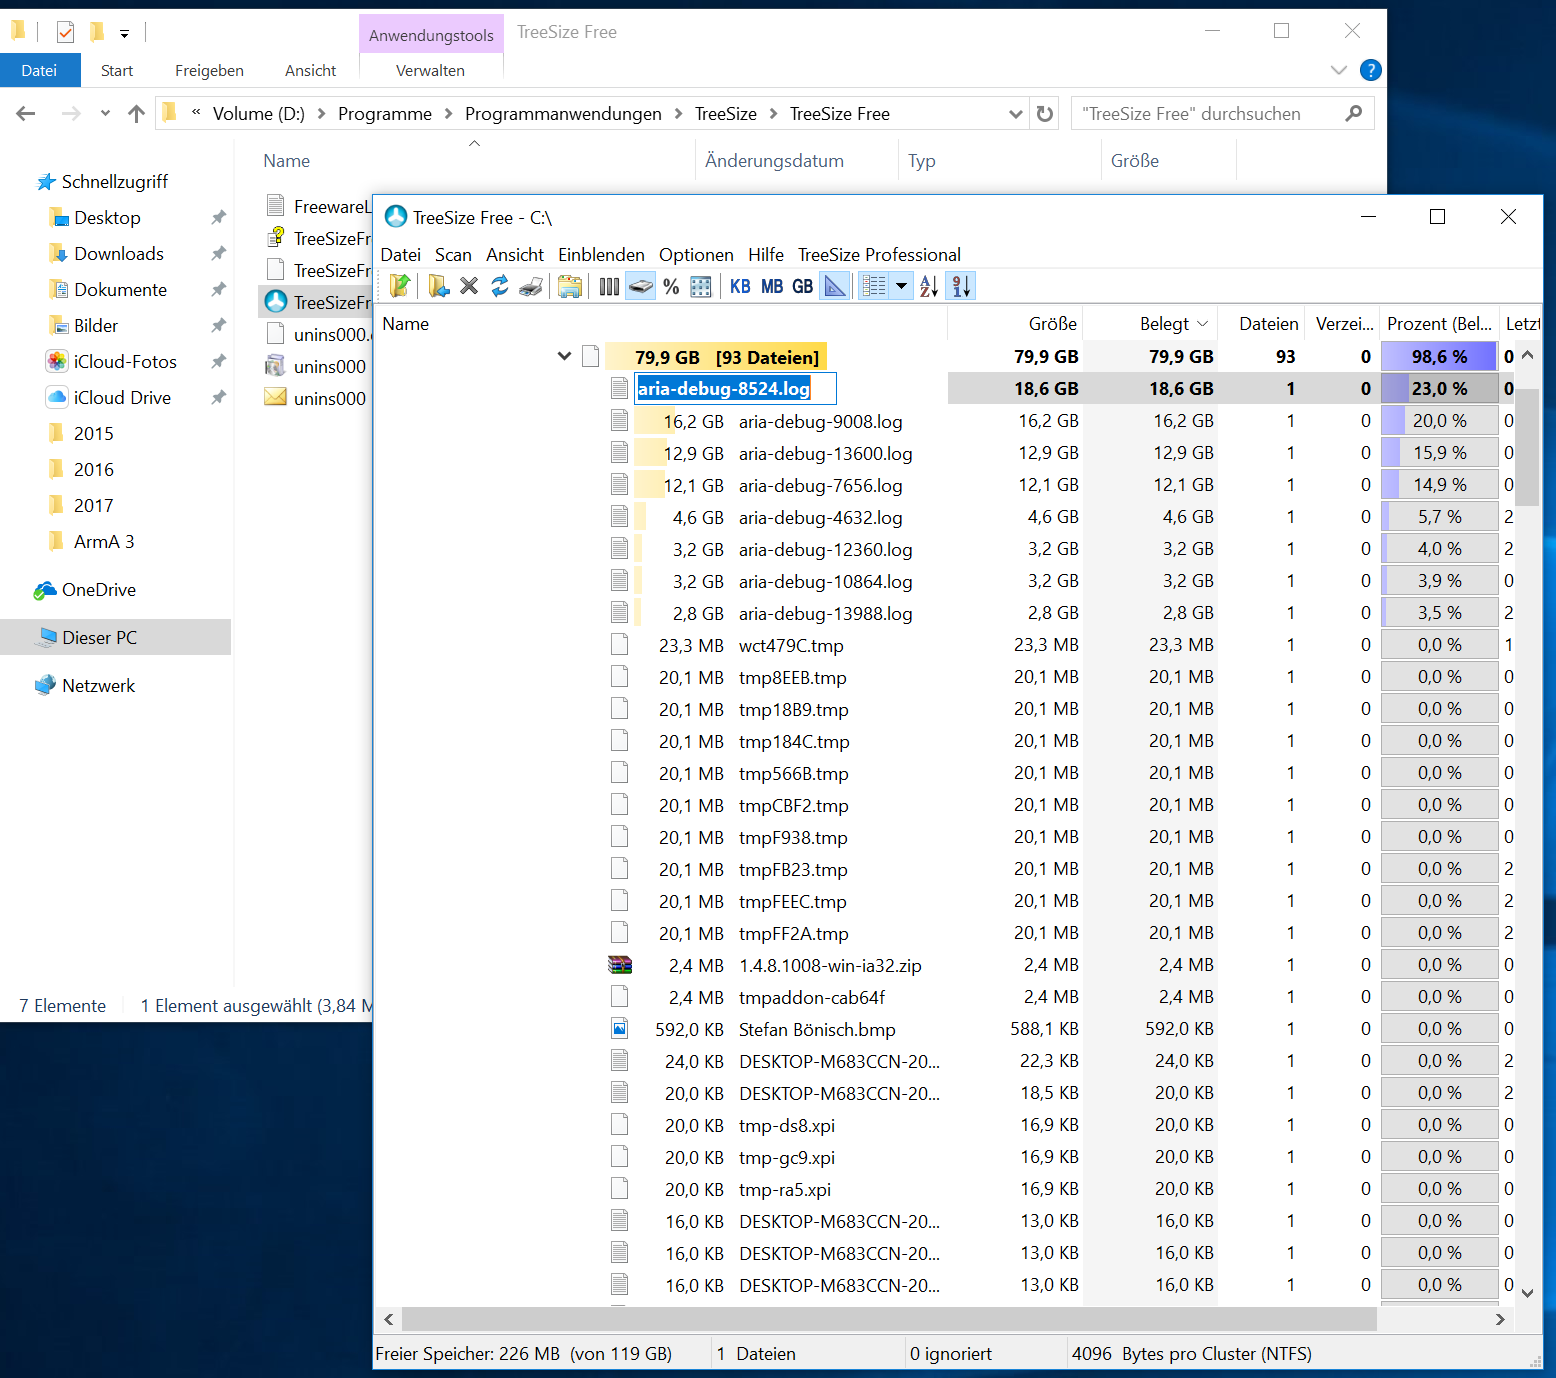Toggle the allocated disk space drive icon
Viewport: 1556px width, 1378px height.
(x=640, y=286)
